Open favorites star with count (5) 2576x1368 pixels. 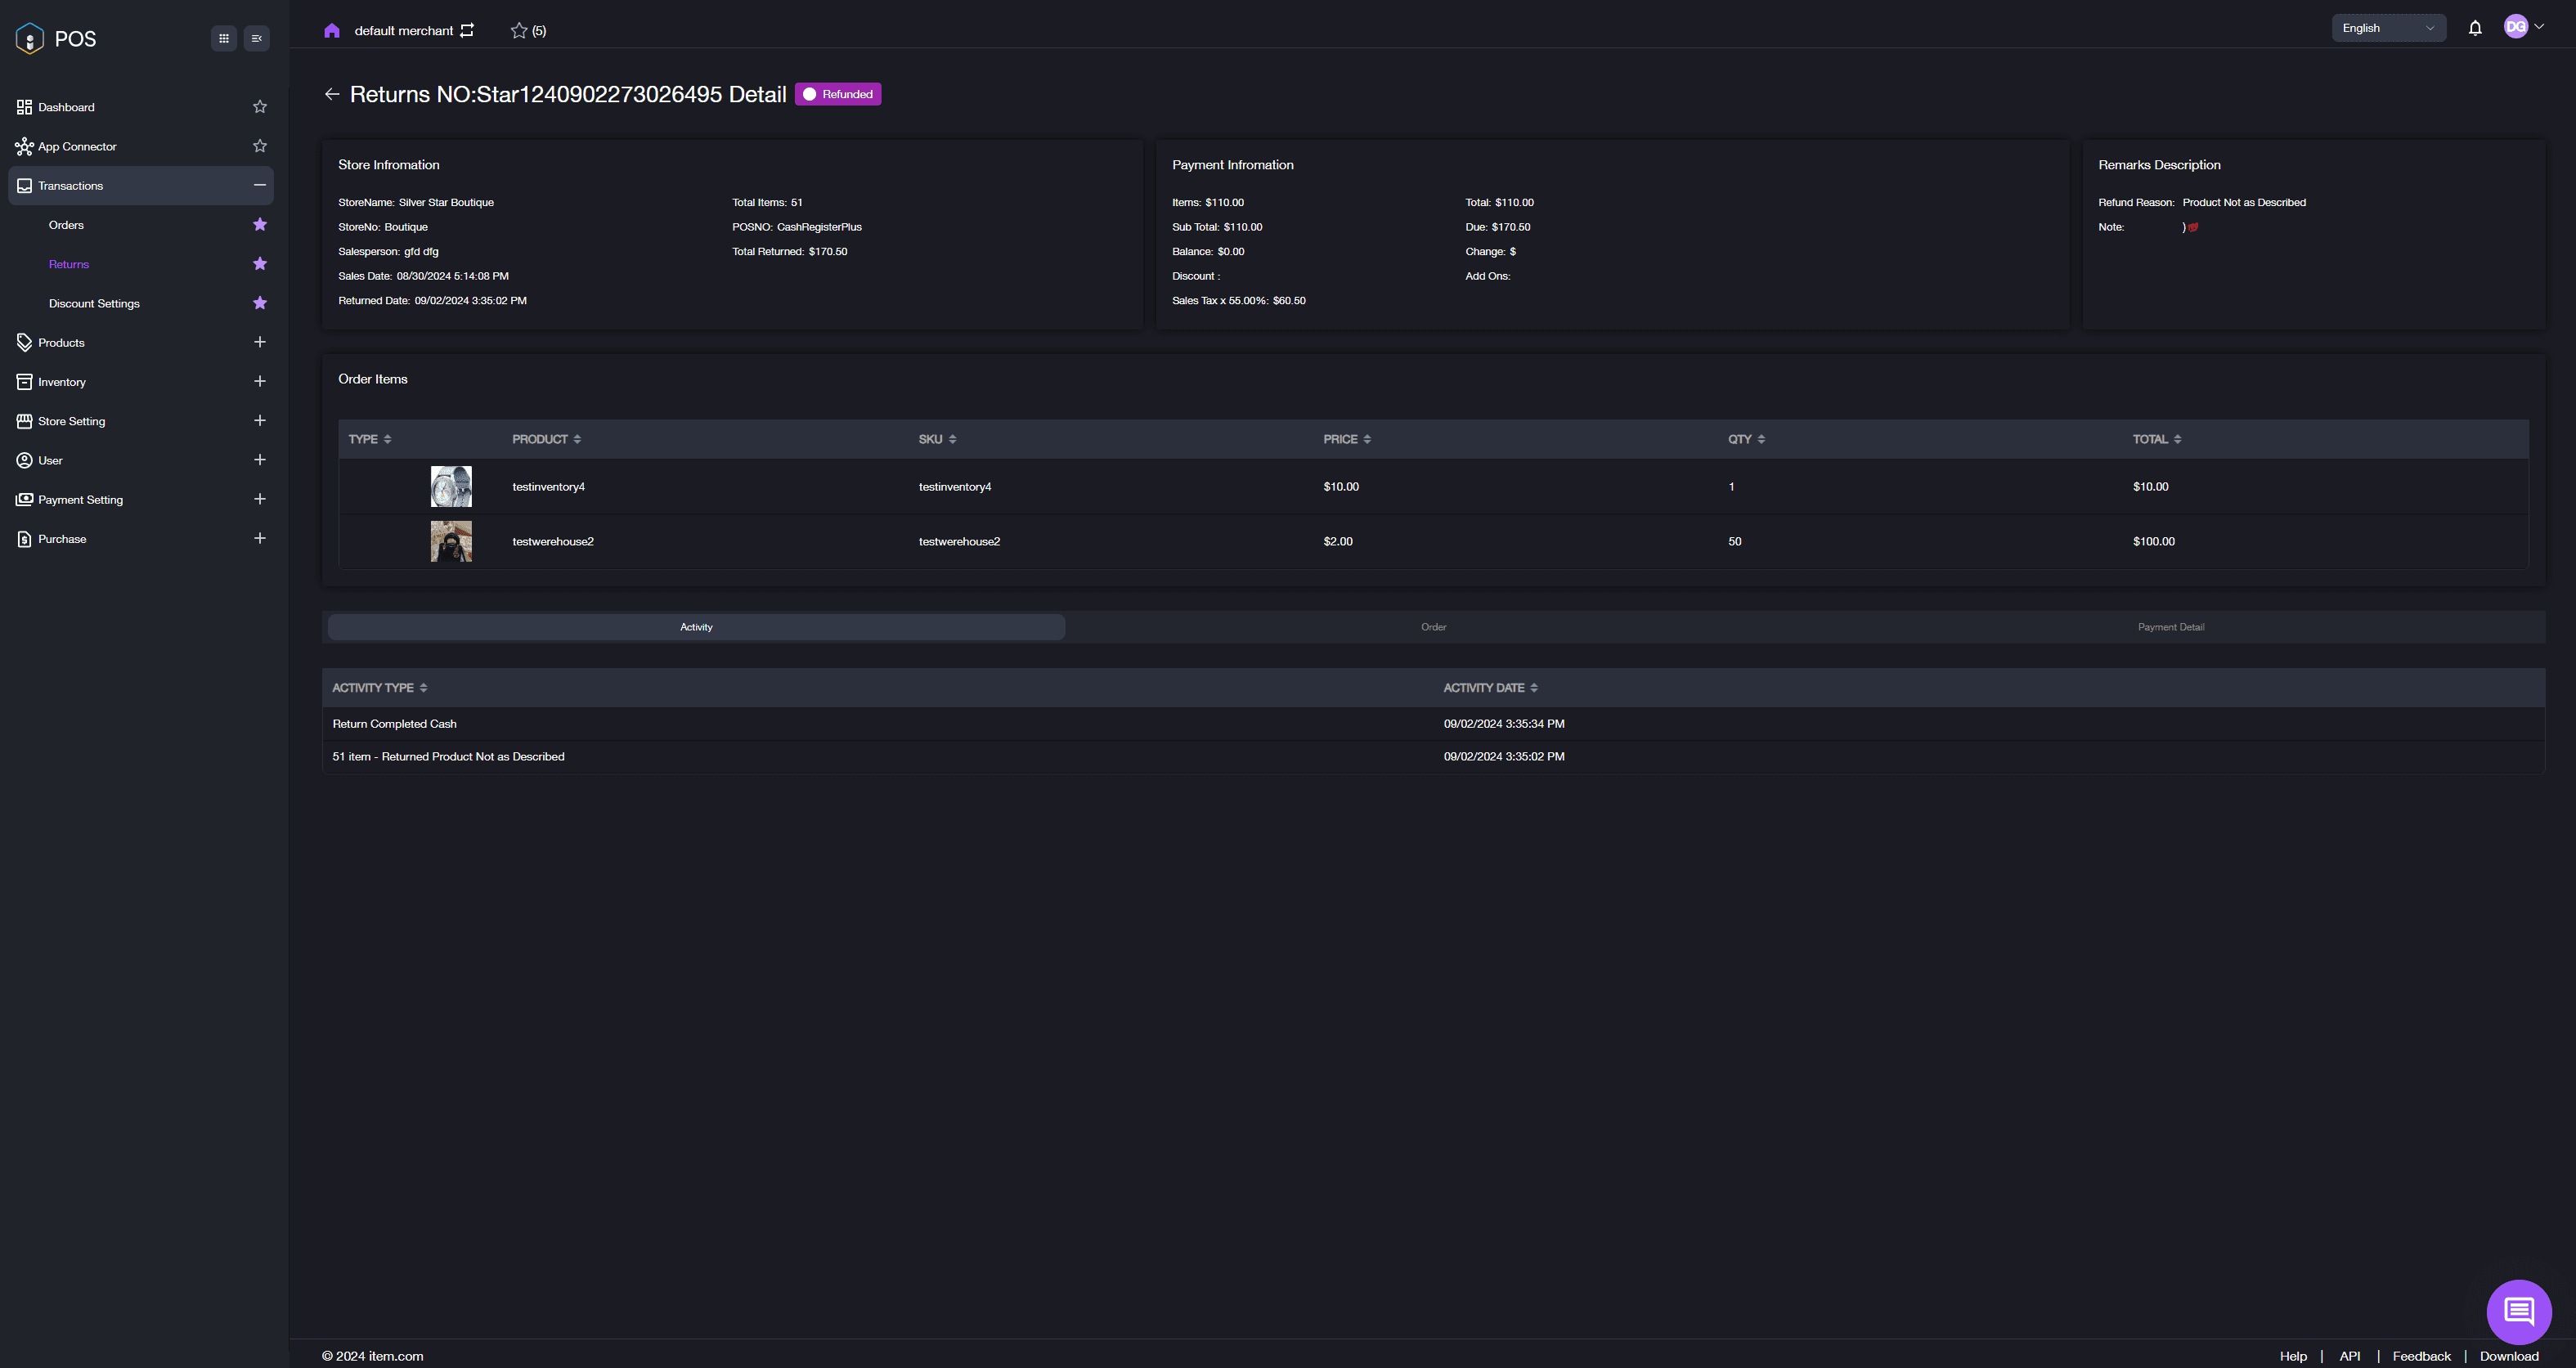(x=528, y=31)
